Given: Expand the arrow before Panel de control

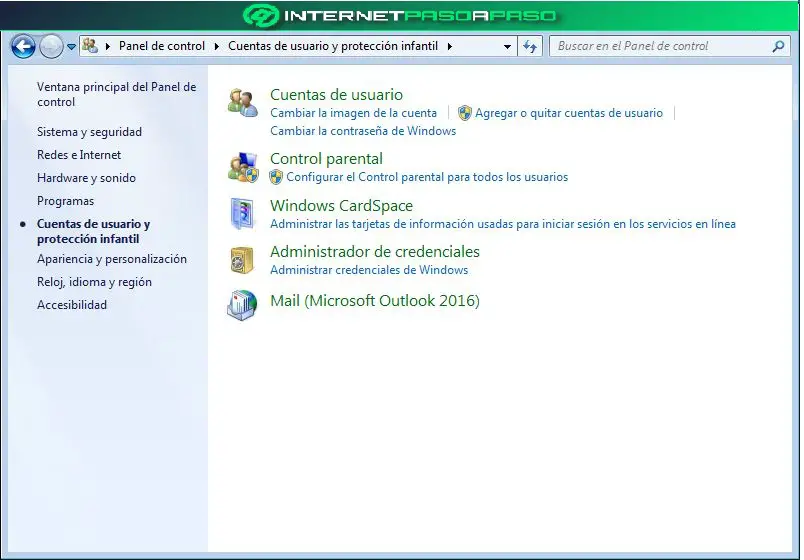Looking at the screenshot, I should pyautogui.click(x=108, y=46).
